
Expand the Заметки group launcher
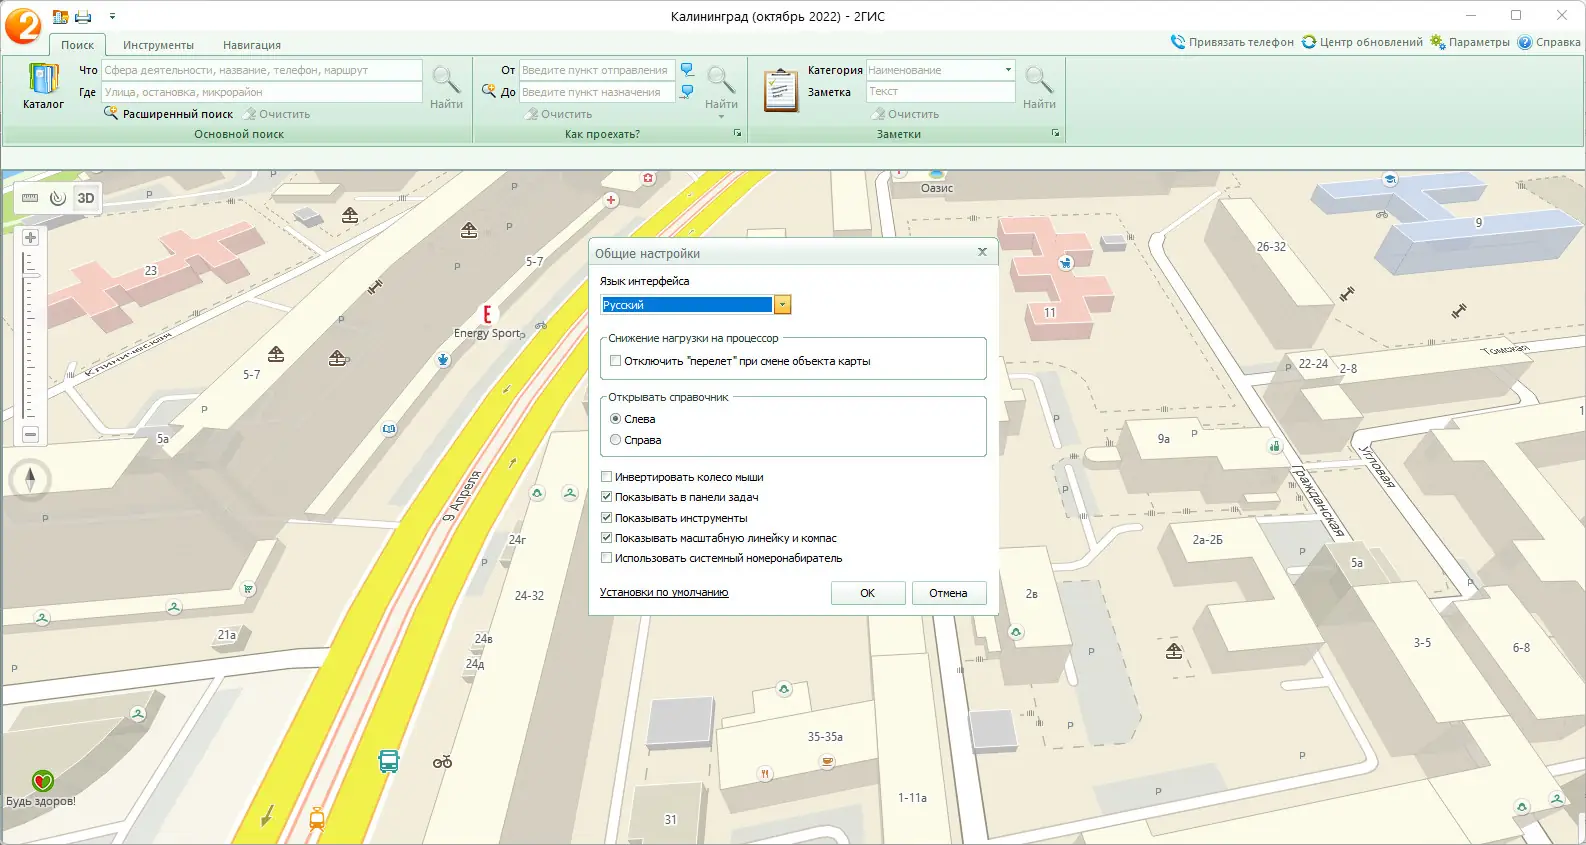[1055, 133]
